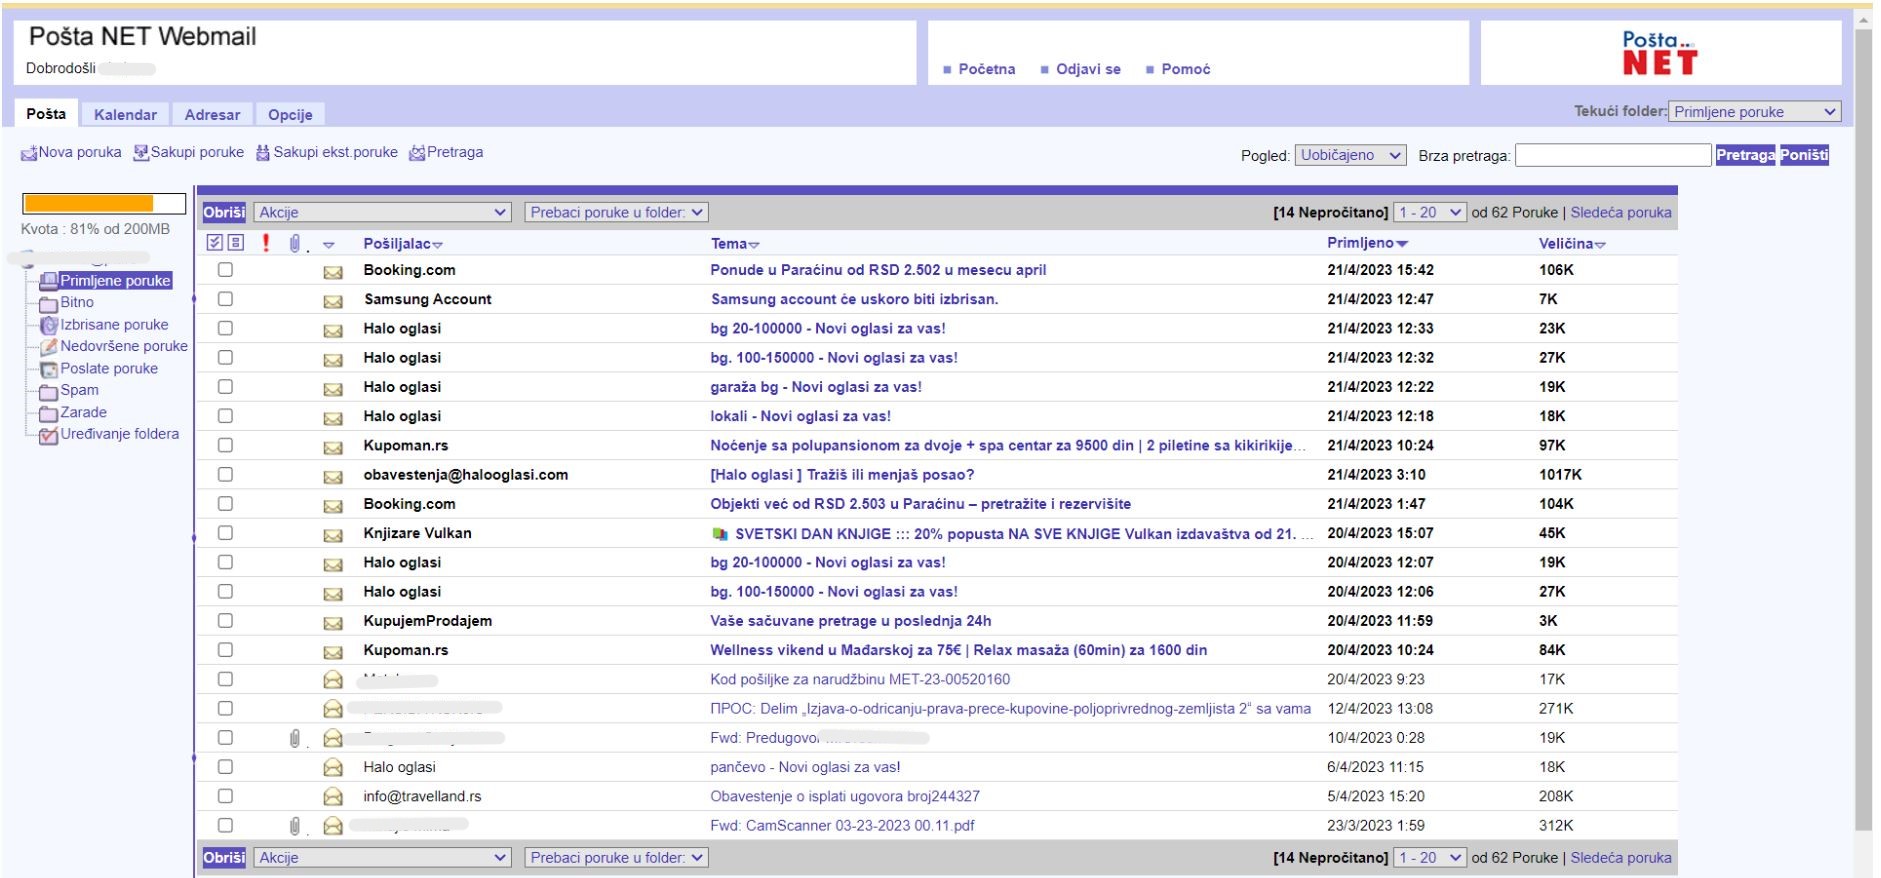Viewport: 1881px width, 878px height.
Task: Click envelope icon of obavestenja@halooglasi.com message
Action: (x=333, y=477)
